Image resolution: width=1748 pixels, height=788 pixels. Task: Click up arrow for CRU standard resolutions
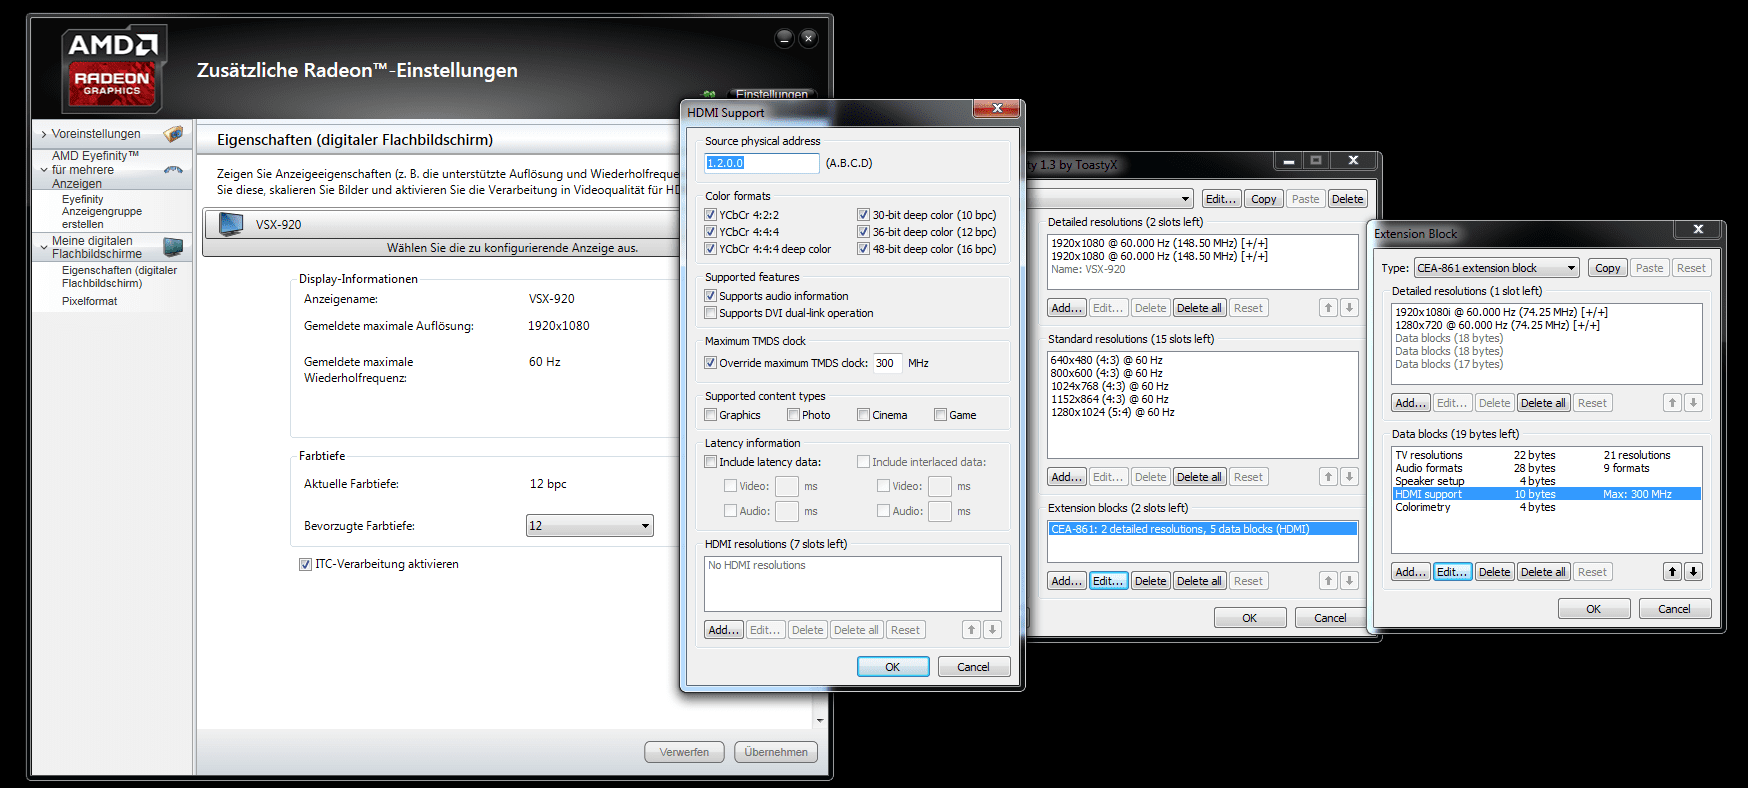coord(1328,477)
